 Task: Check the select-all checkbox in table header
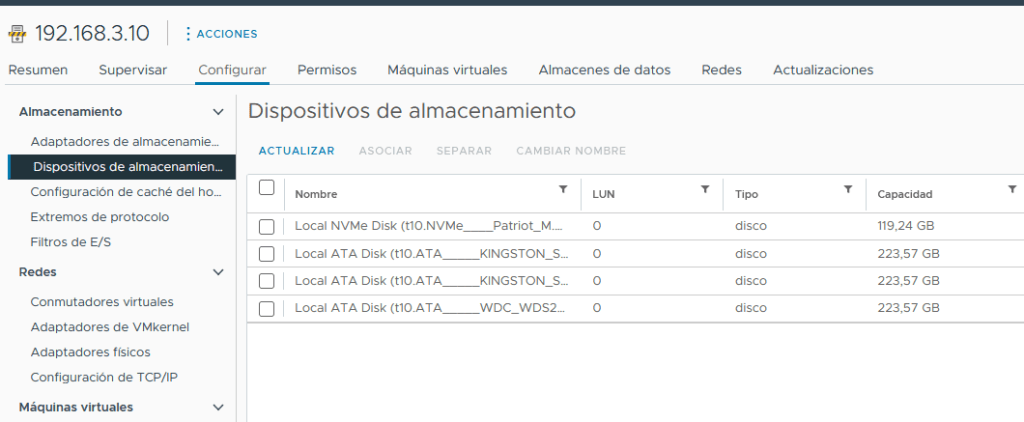click(x=266, y=187)
